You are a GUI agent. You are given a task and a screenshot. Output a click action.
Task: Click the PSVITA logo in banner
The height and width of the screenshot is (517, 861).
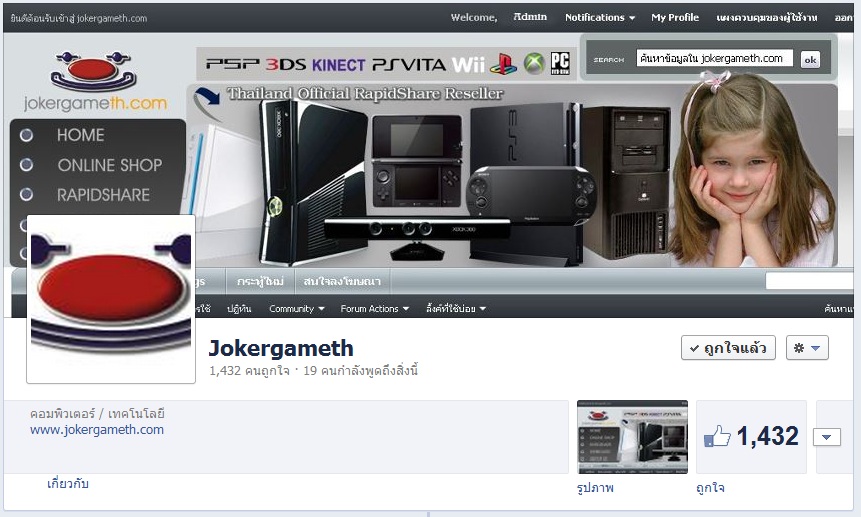pyautogui.click(x=409, y=65)
